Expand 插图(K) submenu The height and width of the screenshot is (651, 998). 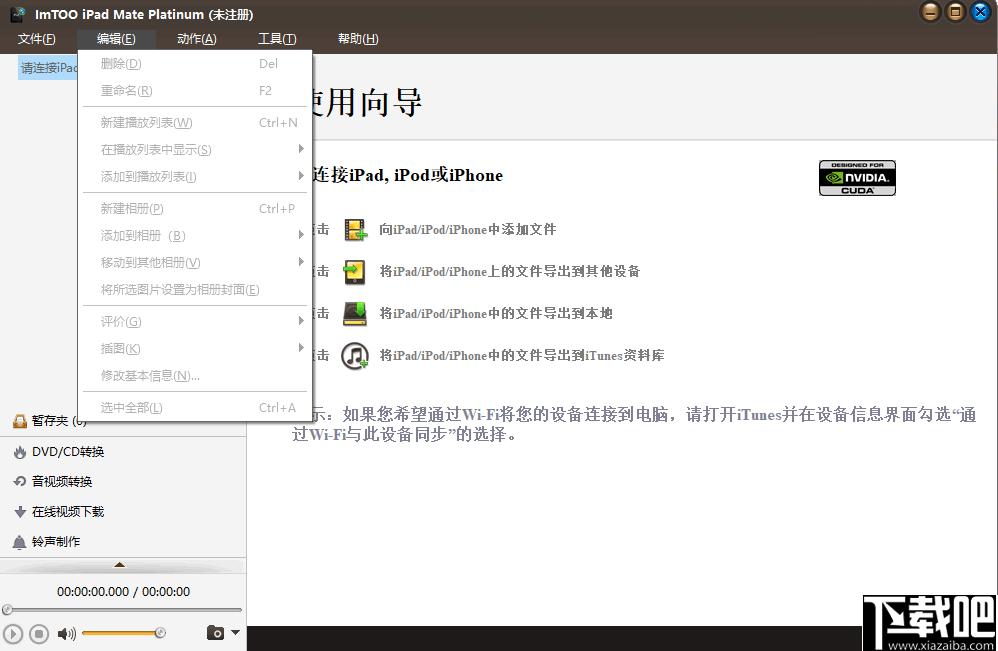[x=195, y=348]
